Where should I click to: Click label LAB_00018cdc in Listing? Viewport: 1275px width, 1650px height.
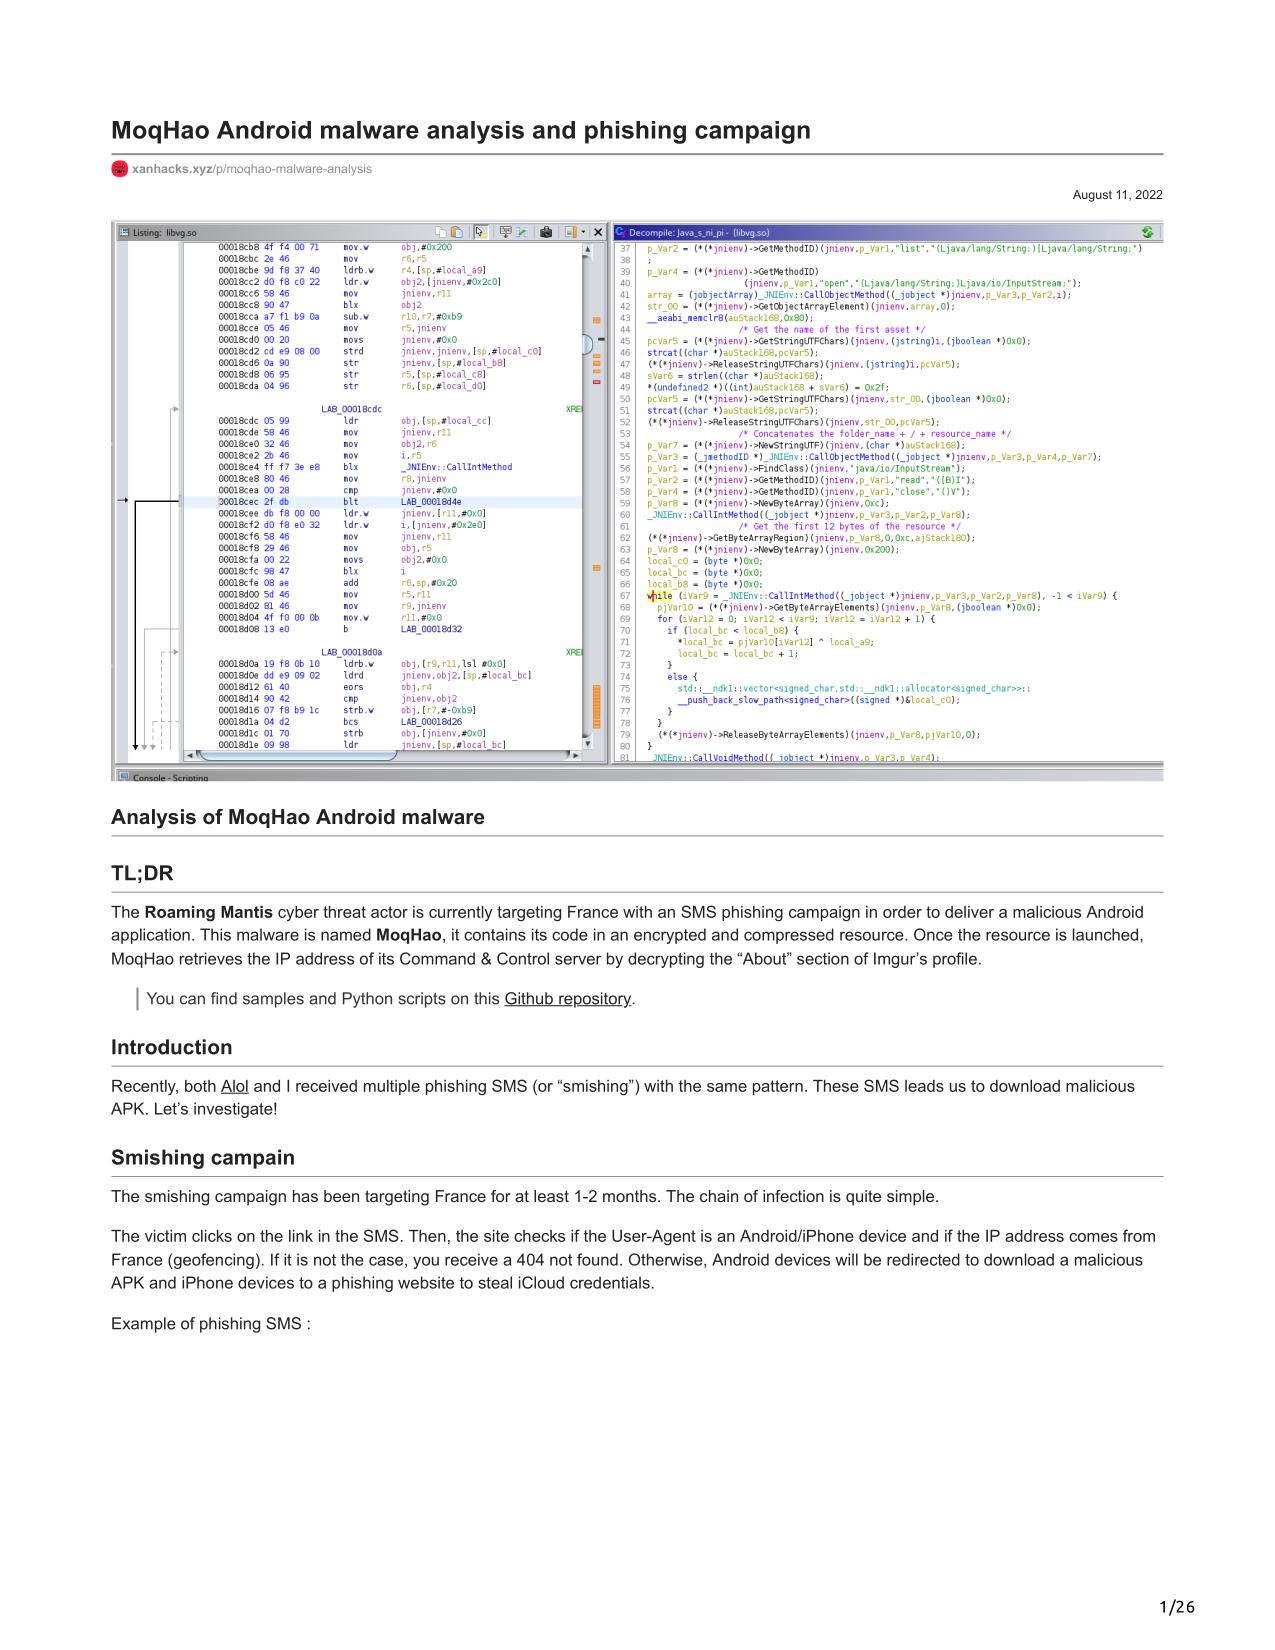352,409
